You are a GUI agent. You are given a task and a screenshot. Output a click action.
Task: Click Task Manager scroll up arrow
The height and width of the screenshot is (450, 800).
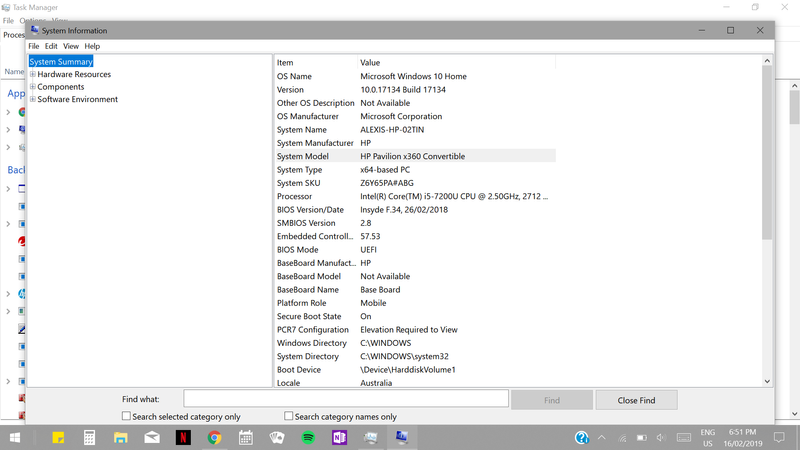pos(794,86)
